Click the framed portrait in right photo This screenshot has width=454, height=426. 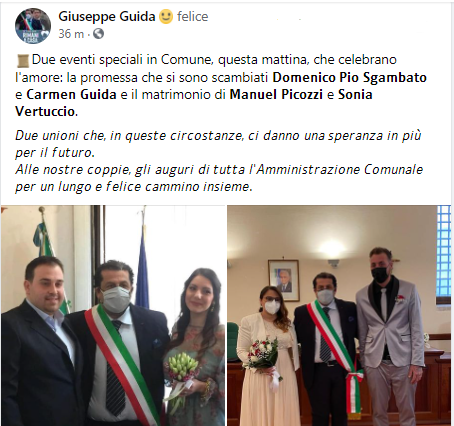click(x=284, y=280)
